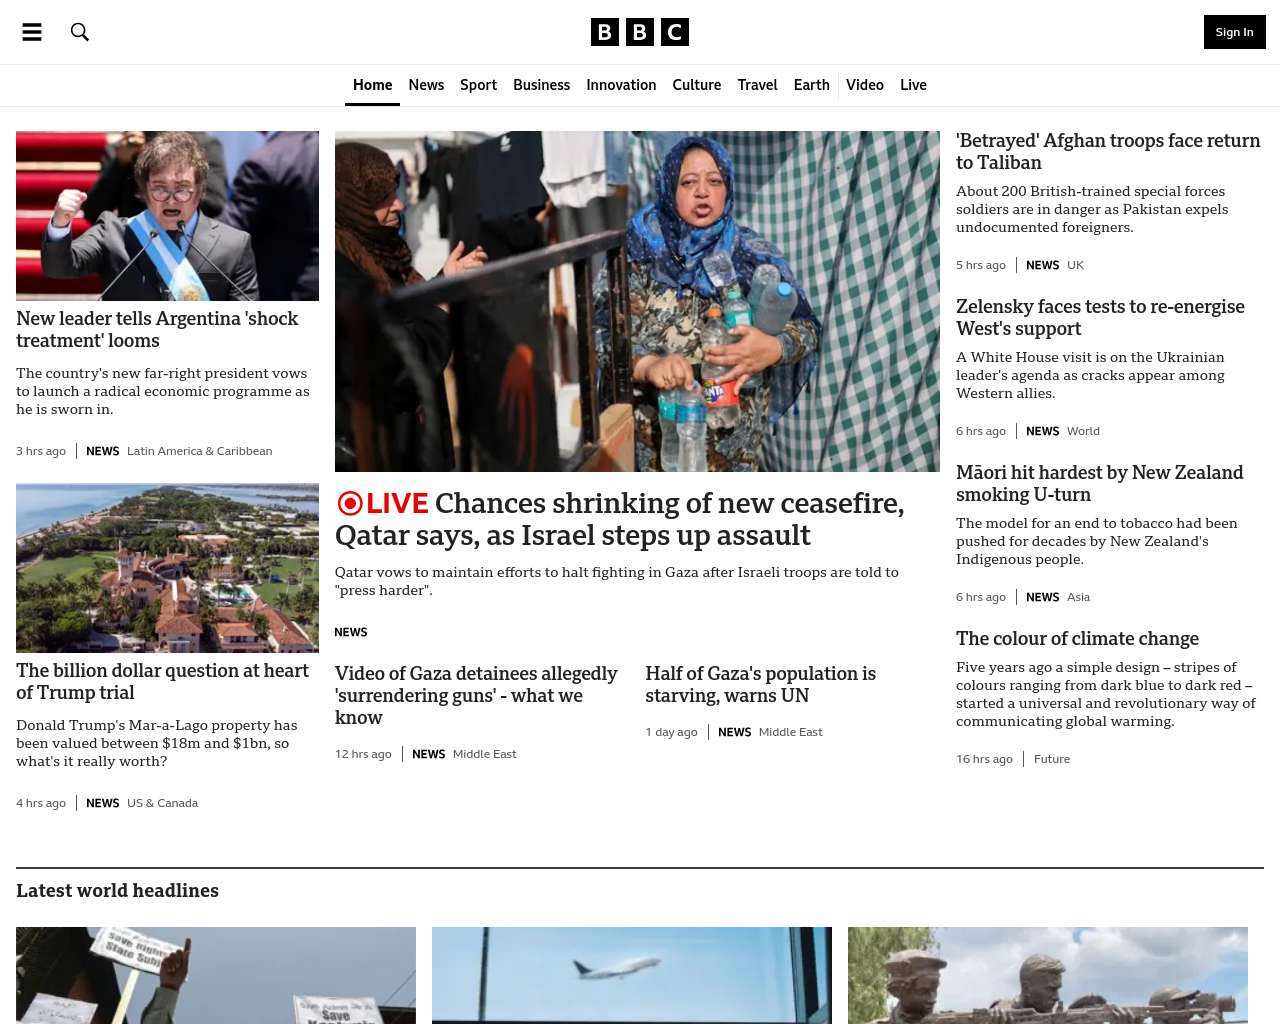
Task: Click Half of Gaza's population starving headline
Action: (x=760, y=684)
